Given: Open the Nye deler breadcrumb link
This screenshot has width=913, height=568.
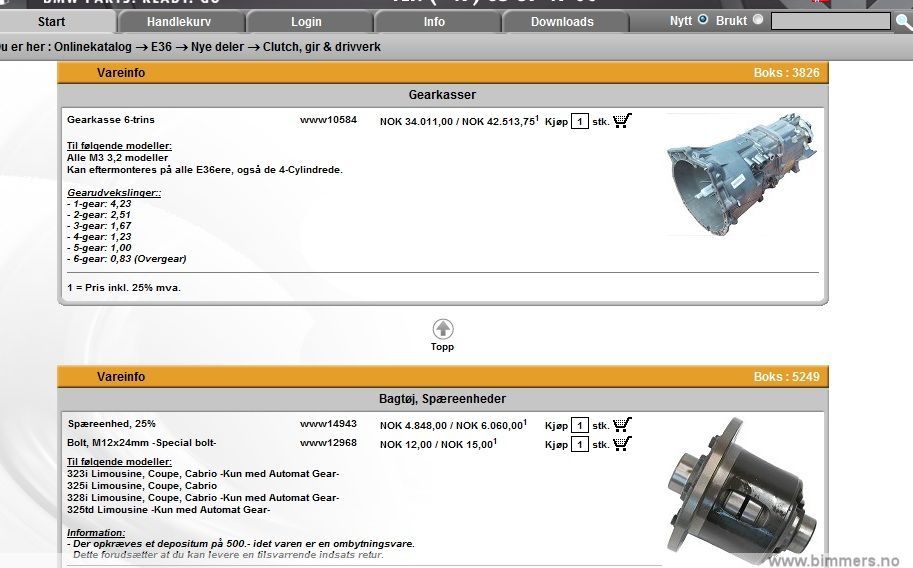Looking at the screenshot, I should 217,47.
